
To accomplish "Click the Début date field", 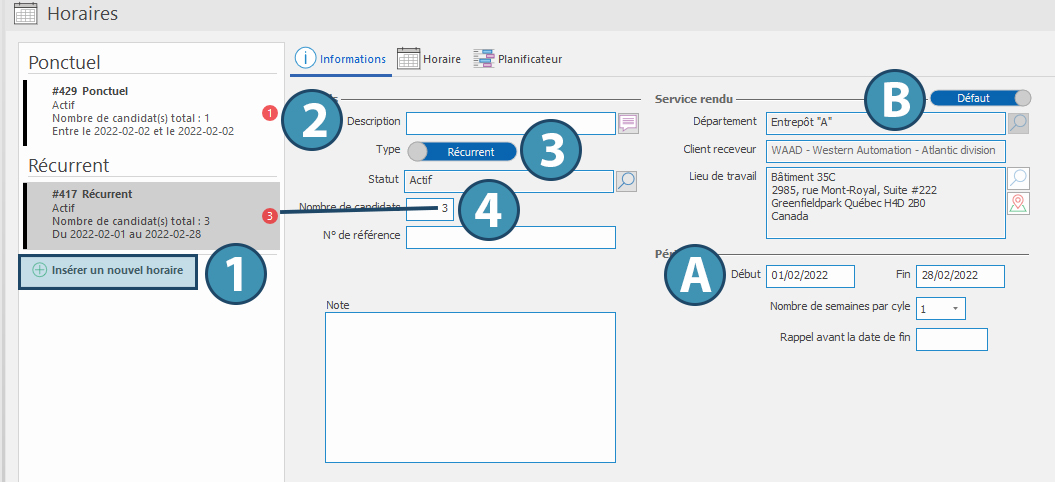I will point(810,276).
